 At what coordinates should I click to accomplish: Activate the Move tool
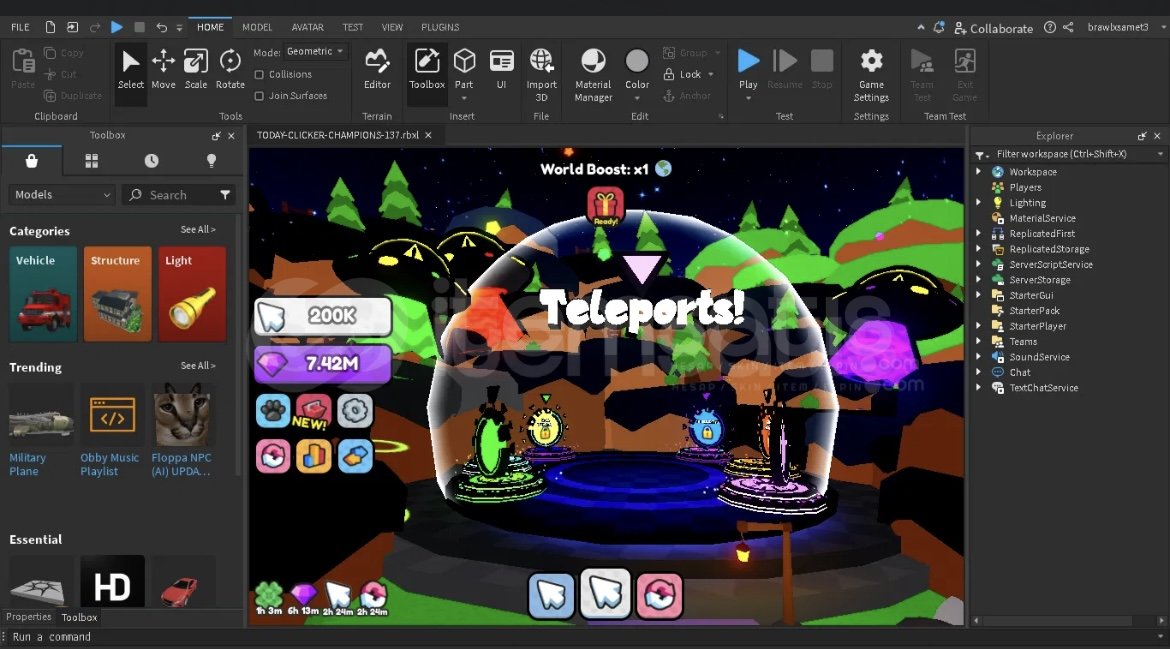(163, 69)
